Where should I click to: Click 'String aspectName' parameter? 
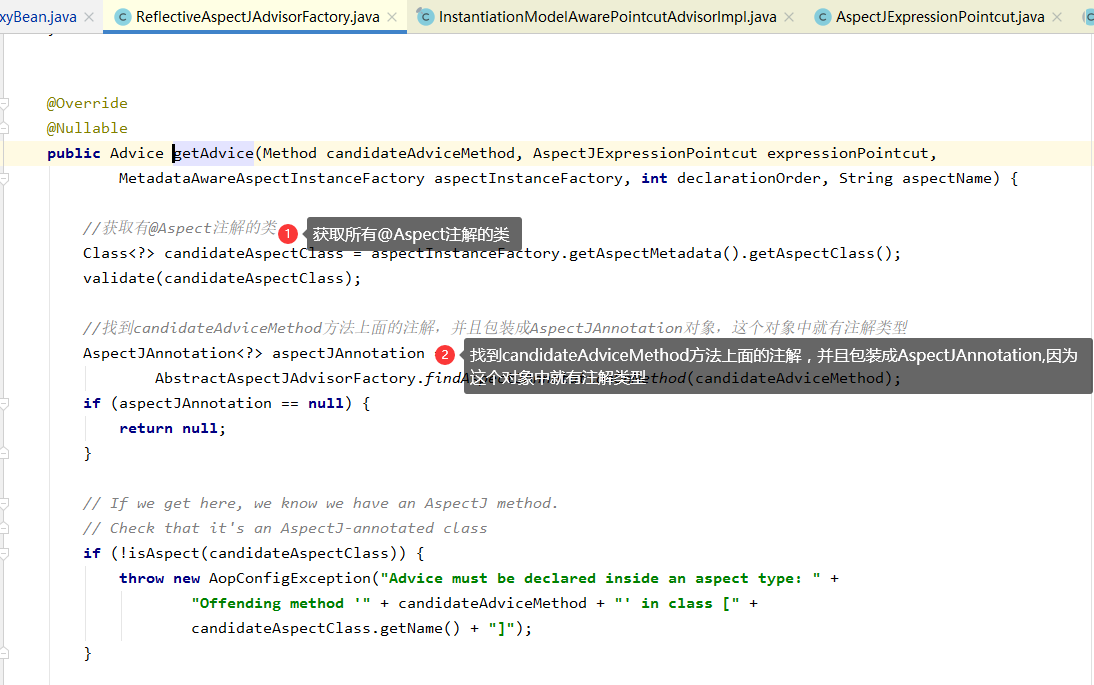coord(915,179)
